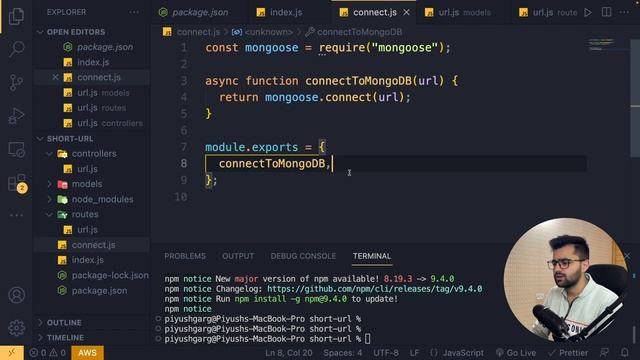
Task: Click the Prettier status item
Action: [x=568, y=353]
